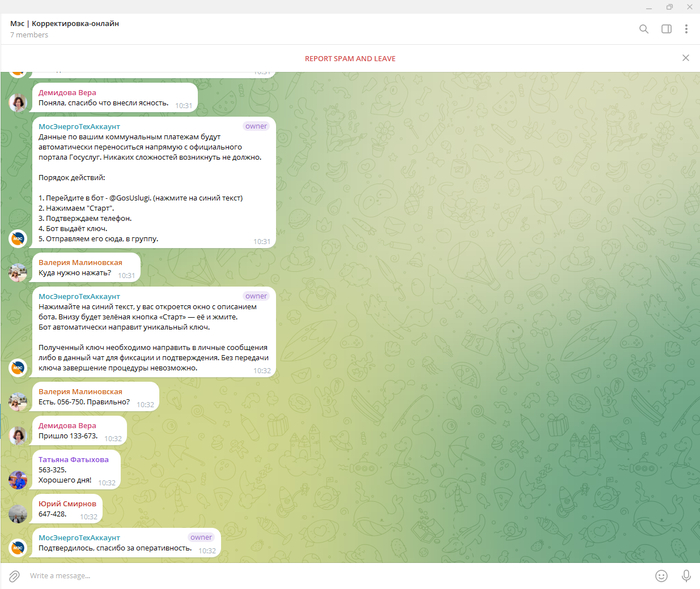Click Валерия Малиновская name above 'Куда нужно нажать?'

[x=80, y=263]
